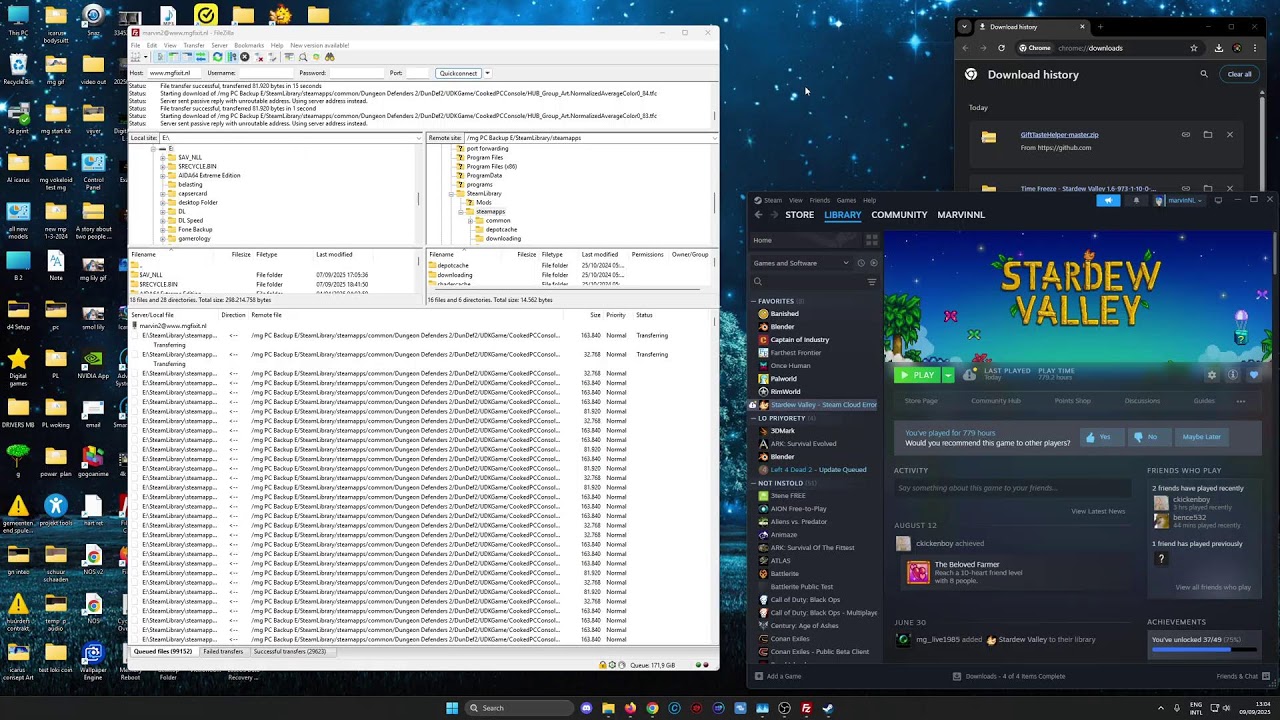
Task: Open Stardew Valley Community Hub link
Action: (x=995, y=401)
